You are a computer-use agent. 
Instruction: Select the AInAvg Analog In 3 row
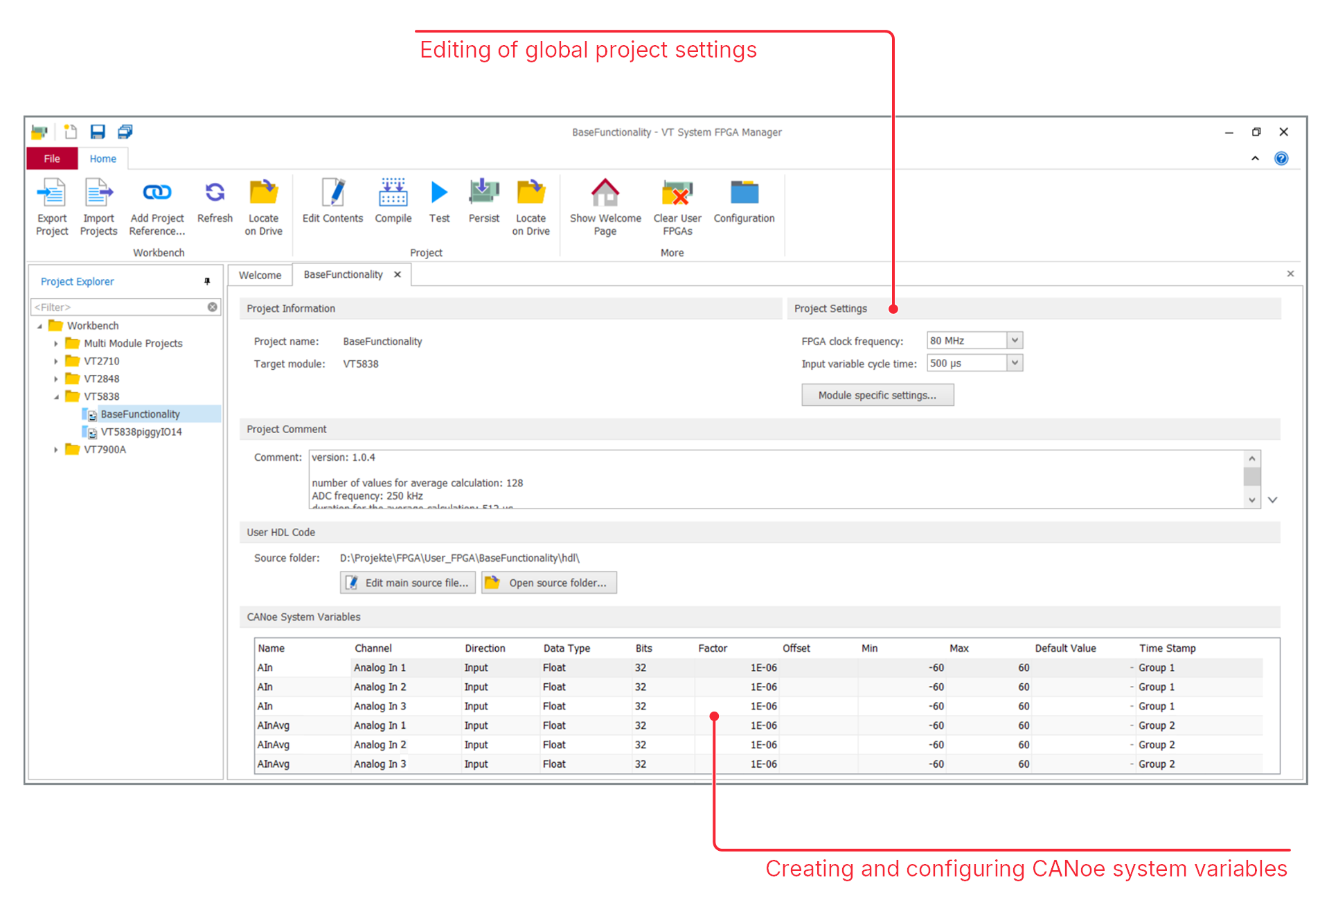(x=758, y=764)
